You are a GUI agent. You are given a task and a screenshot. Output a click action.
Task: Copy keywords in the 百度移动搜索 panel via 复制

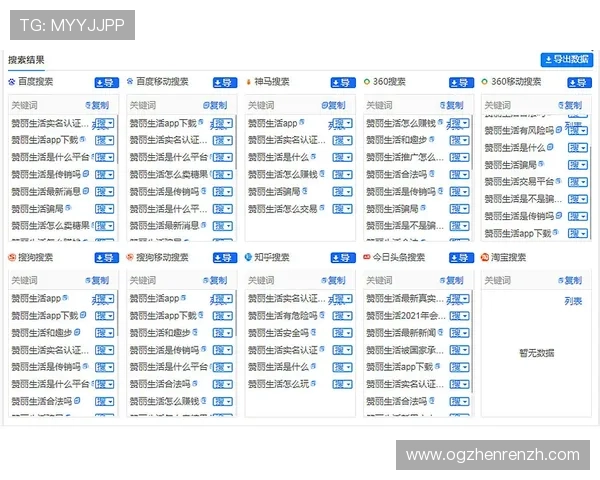(215, 105)
